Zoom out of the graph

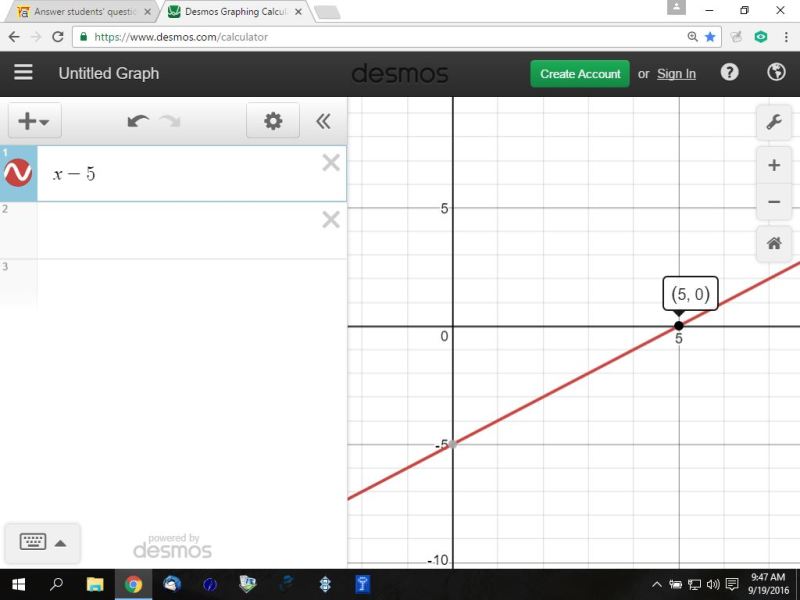point(774,202)
